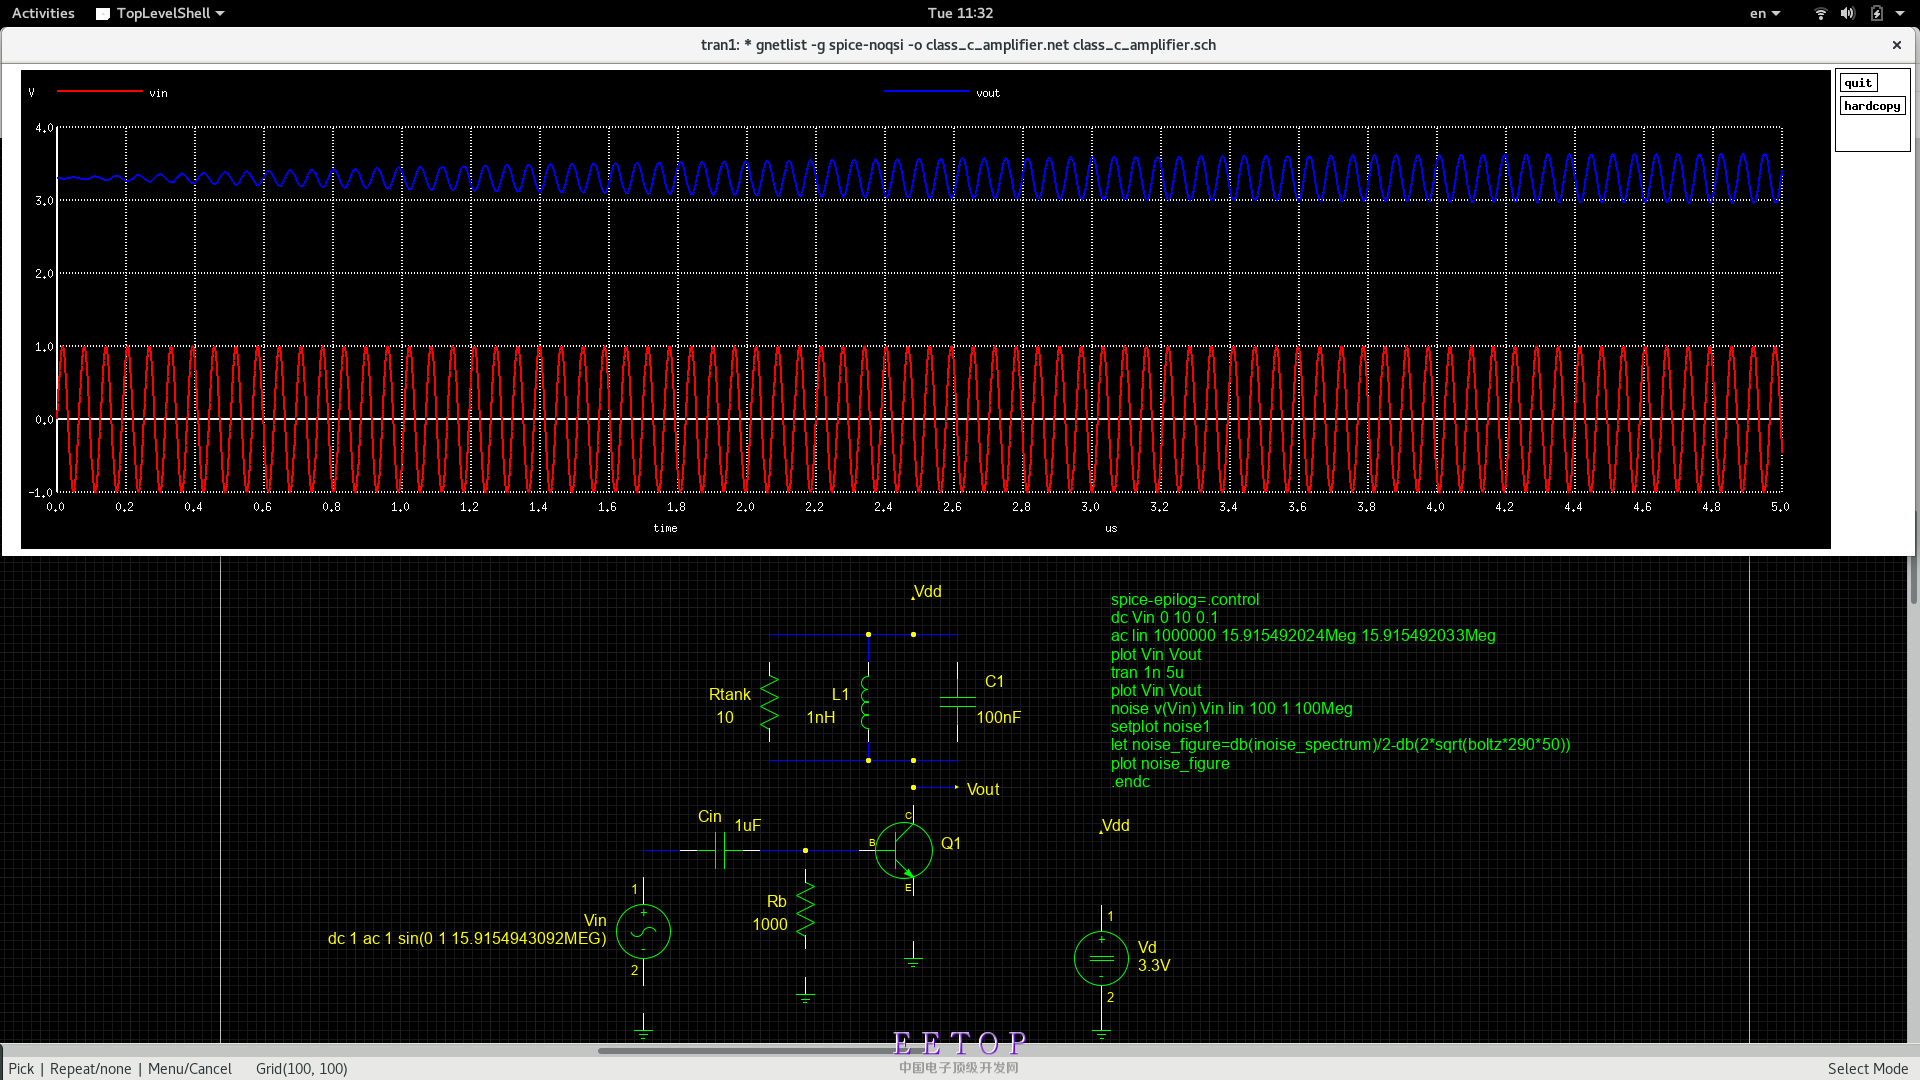This screenshot has width=1920, height=1080.
Task: Open the system volume icon
Action: point(1847,13)
